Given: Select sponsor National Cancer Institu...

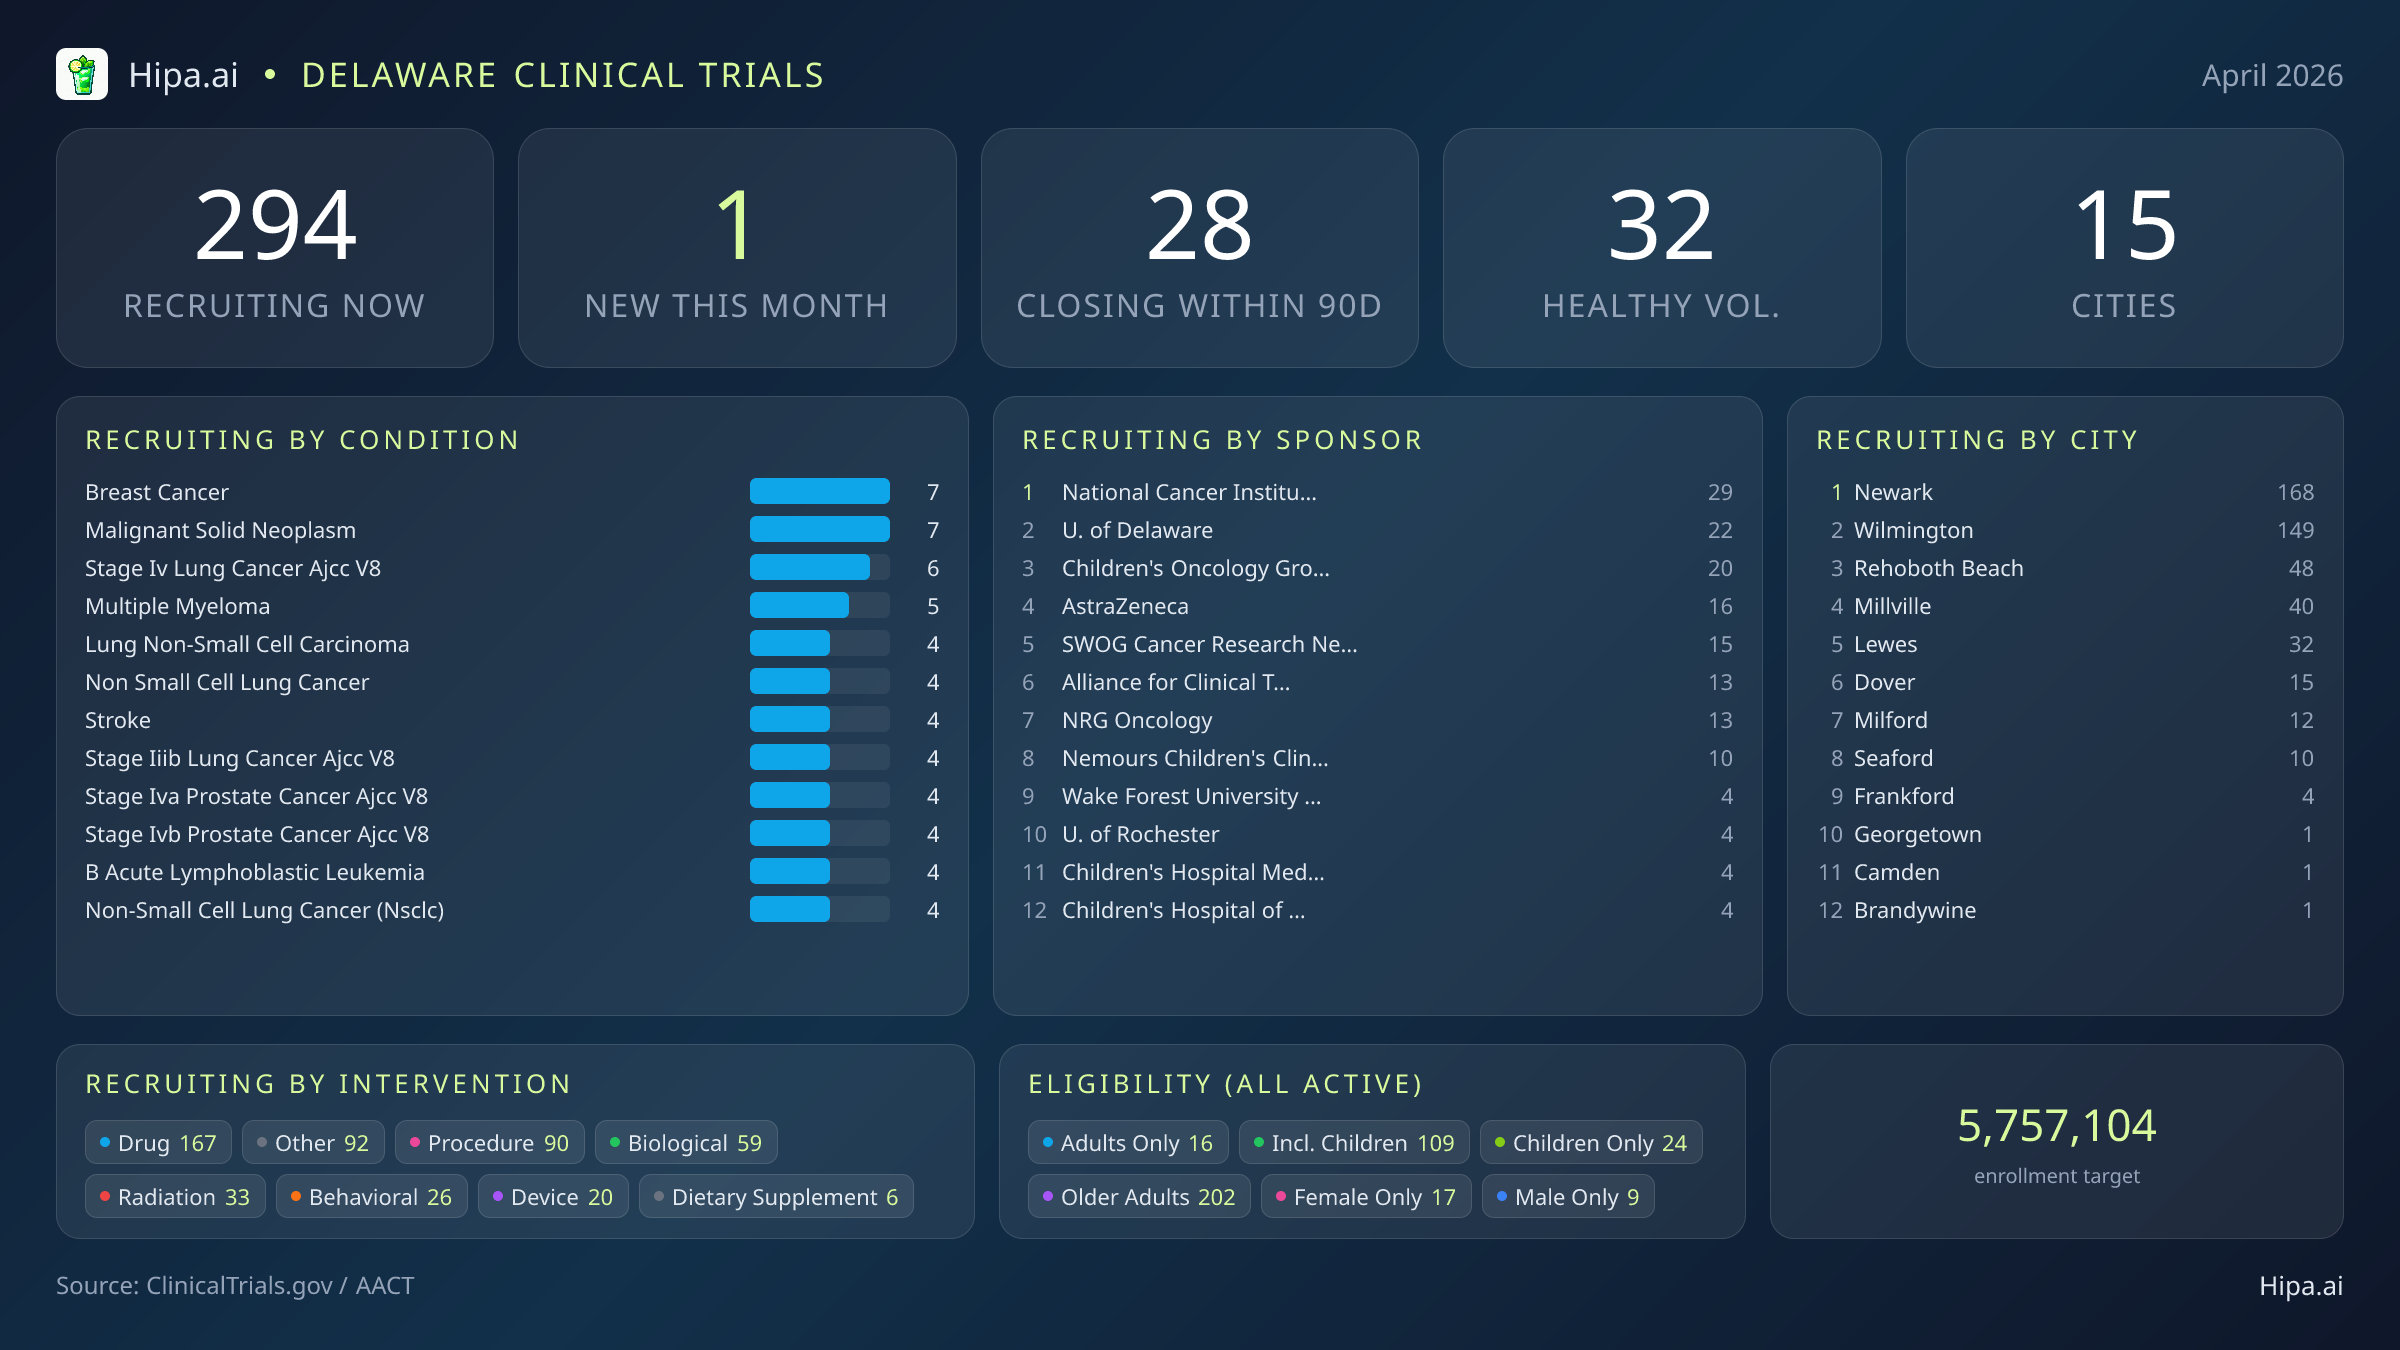Looking at the screenshot, I should pos(1377,492).
